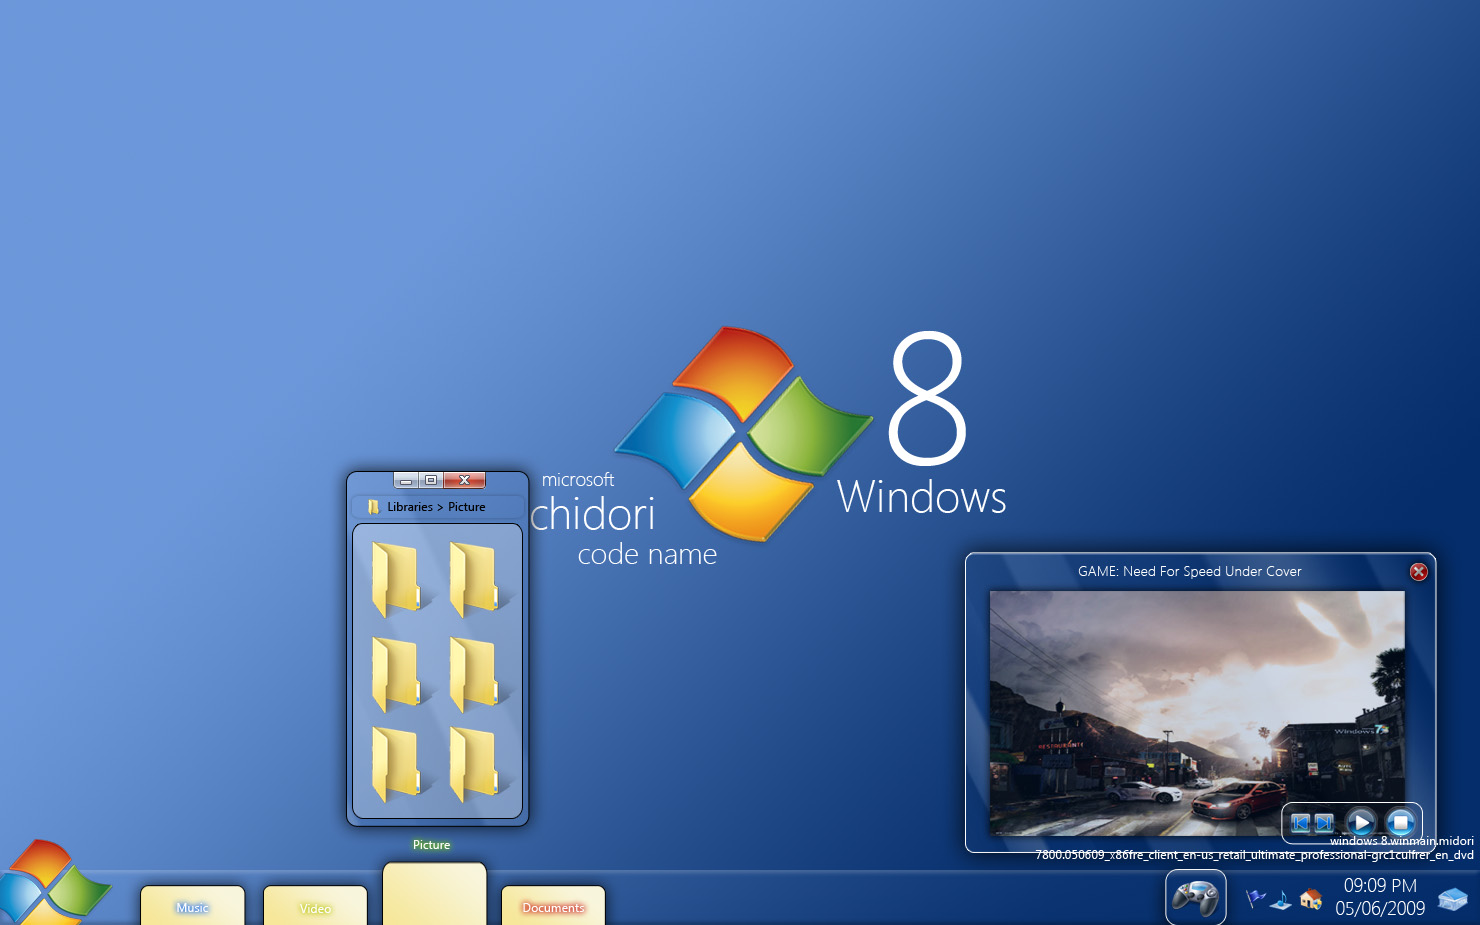Select the Picture item above the dock

[431, 845]
